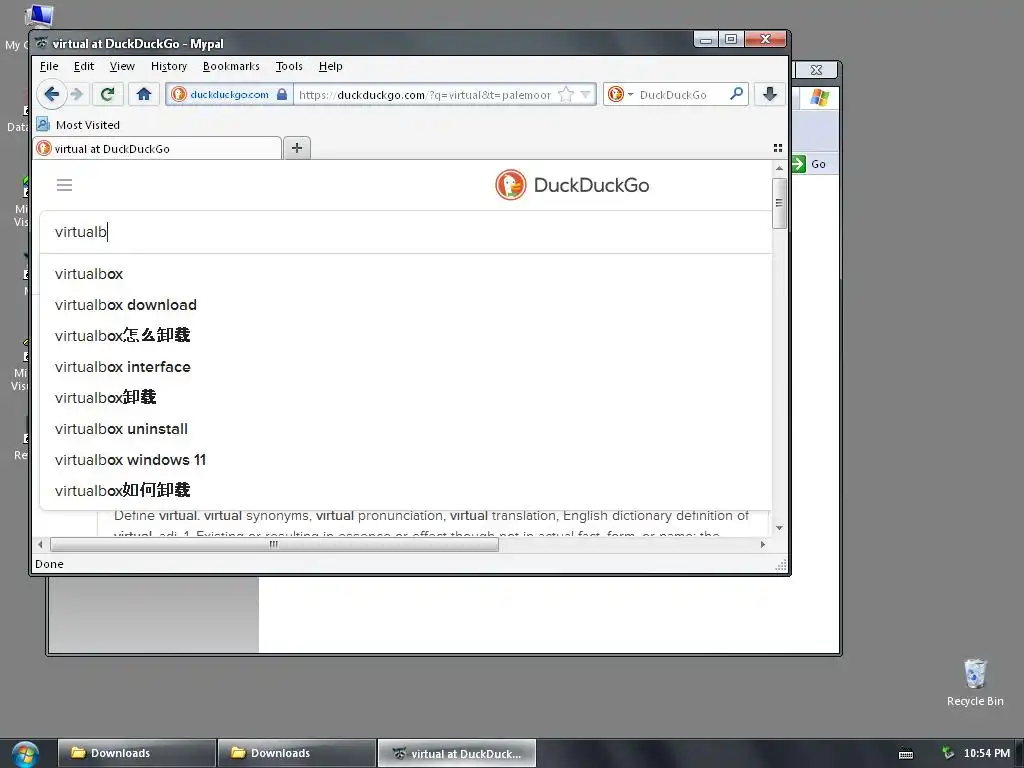The width and height of the screenshot is (1024, 768).
Task: Click the search magnifier icon
Action: pos(736,94)
